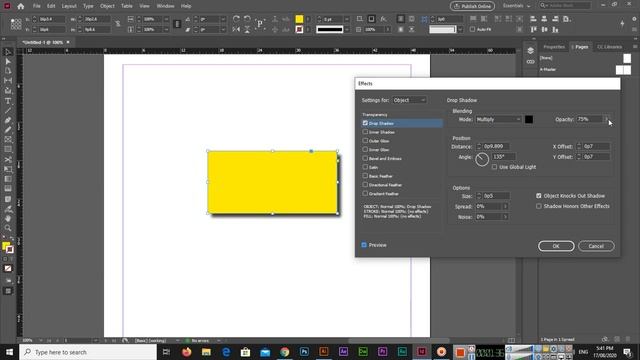Enable the Inner Shadow checkbox
This screenshot has width=640, height=360.
tap(365, 132)
